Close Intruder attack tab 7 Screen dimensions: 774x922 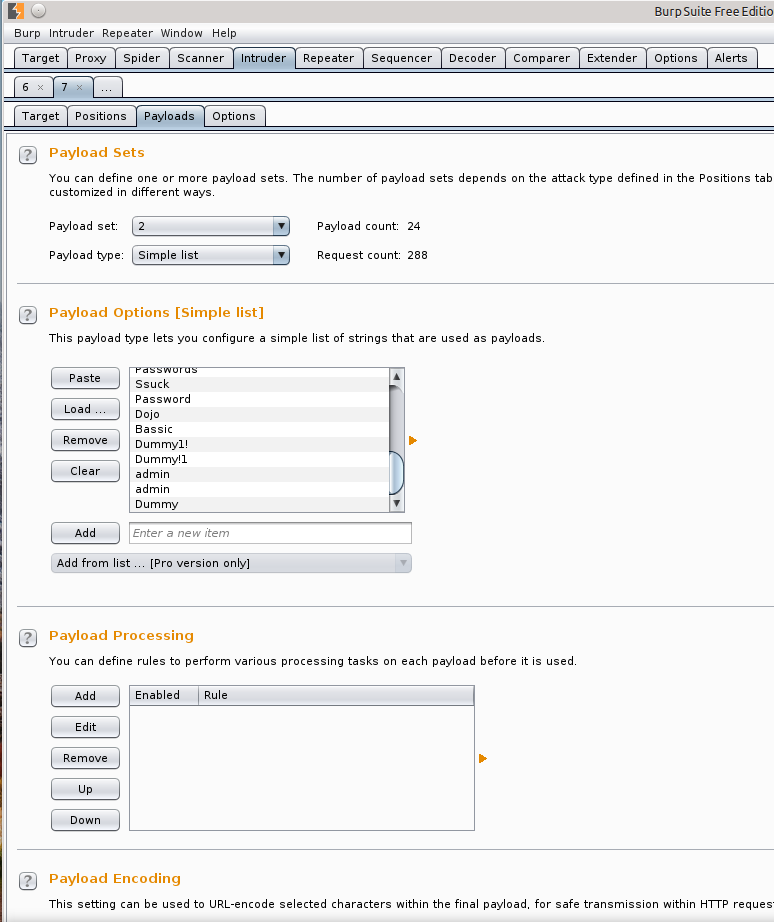79,87
